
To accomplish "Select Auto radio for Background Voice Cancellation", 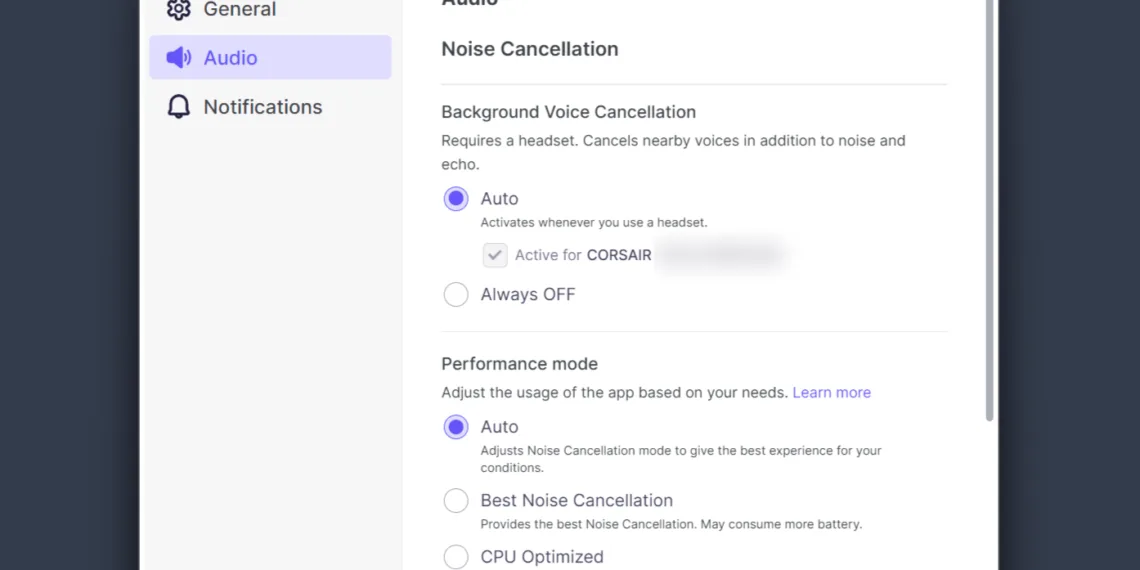I will (x=456, y=199).
